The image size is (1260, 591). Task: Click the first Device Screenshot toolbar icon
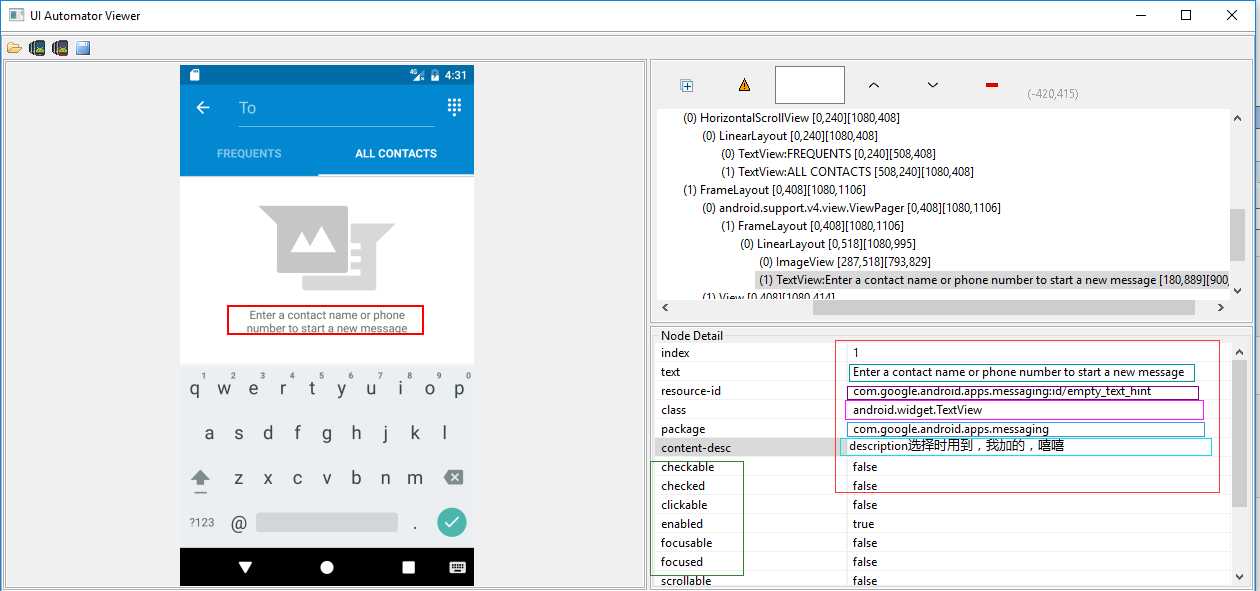point(37,47)
